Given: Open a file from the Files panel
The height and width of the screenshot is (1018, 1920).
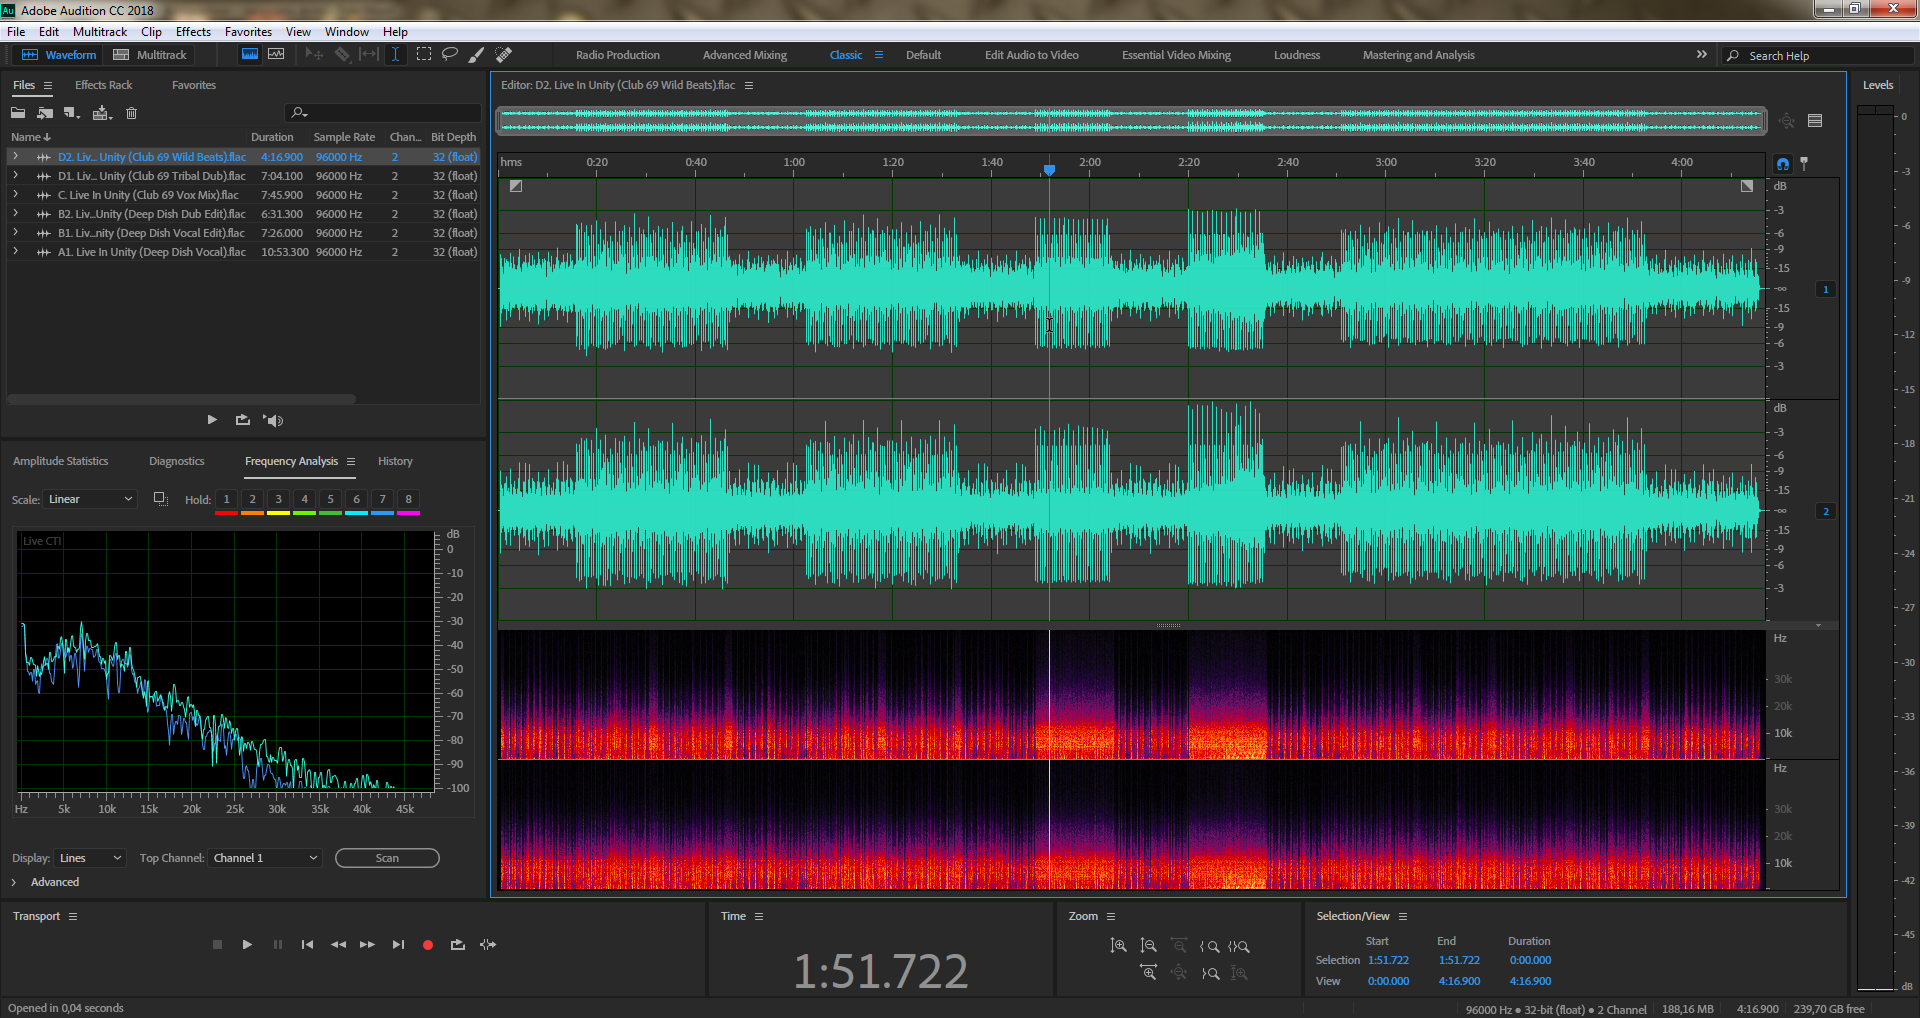Looking at the screenshot, I should click(18, 113).
